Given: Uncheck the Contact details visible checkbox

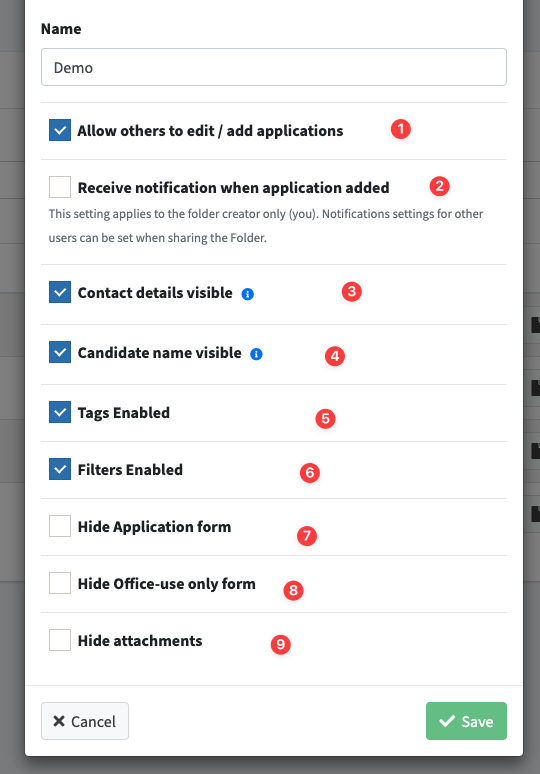Looking at the screenshot, I should click(60, 292).
